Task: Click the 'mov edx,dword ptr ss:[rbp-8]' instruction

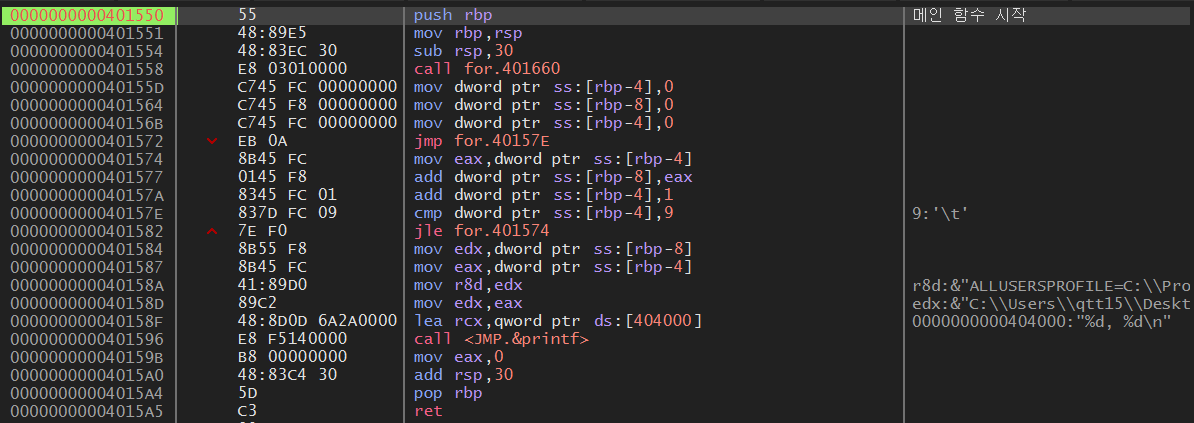Action: [553, 249]
